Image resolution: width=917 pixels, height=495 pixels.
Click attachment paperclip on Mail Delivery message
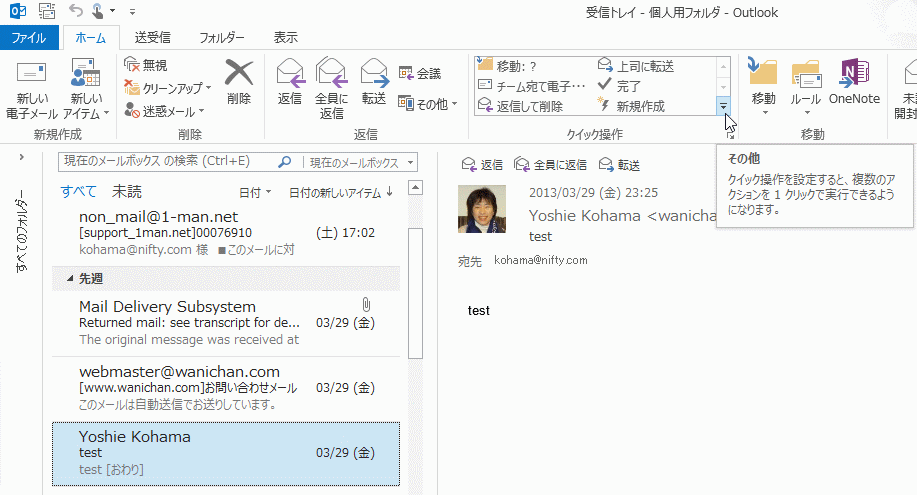(x=366, y=304)
